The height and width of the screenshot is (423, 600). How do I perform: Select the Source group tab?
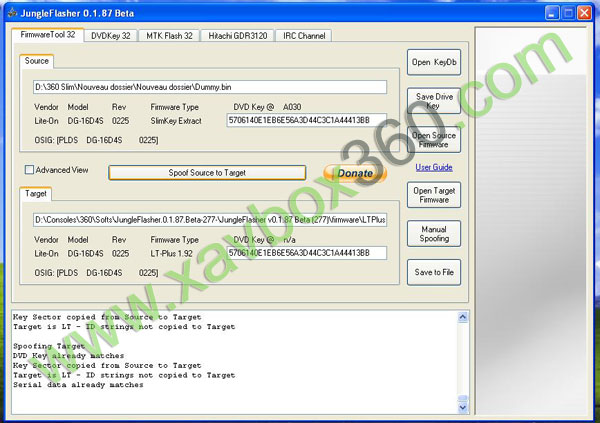tap(37, 61)
